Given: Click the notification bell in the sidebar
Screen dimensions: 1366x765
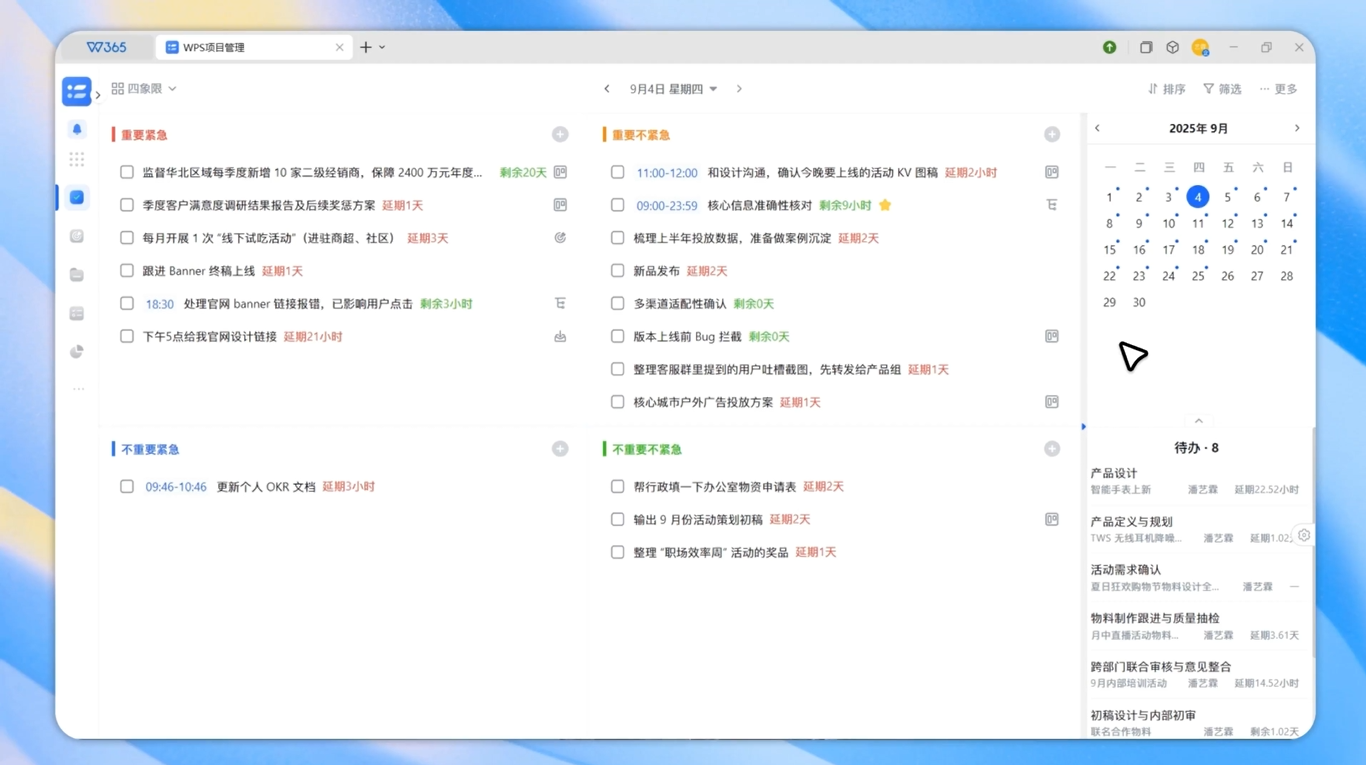Looking at the screenshot, I should point(77,129).
